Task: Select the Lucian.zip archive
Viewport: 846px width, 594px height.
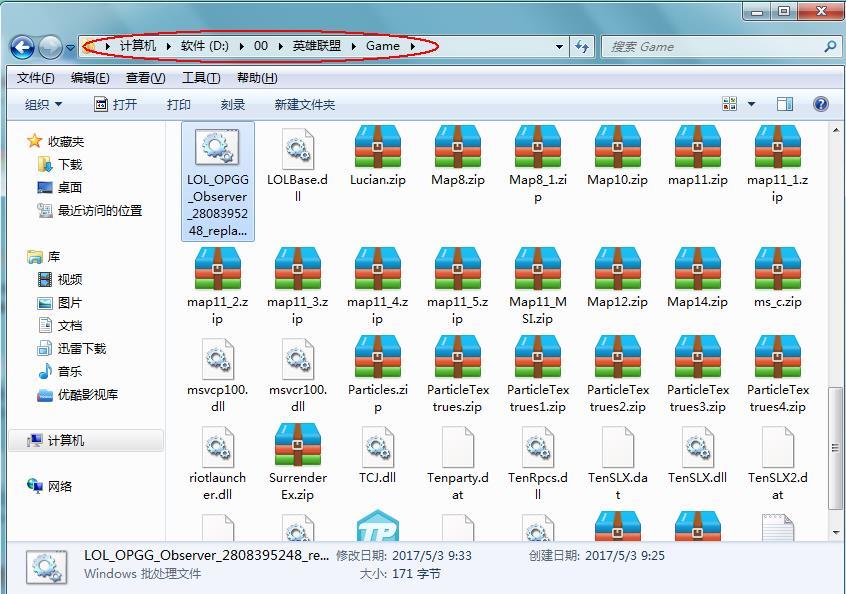Action: [378, 156]
